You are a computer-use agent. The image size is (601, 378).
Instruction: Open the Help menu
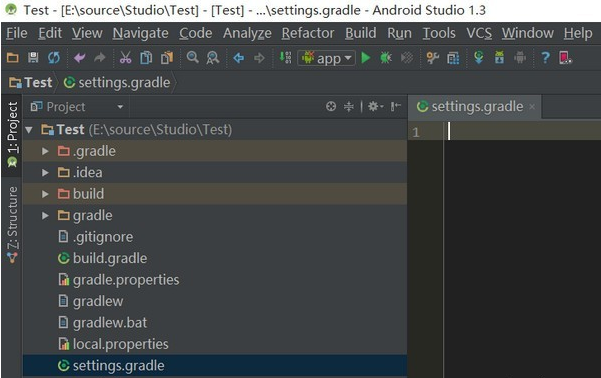coord(578,33)
